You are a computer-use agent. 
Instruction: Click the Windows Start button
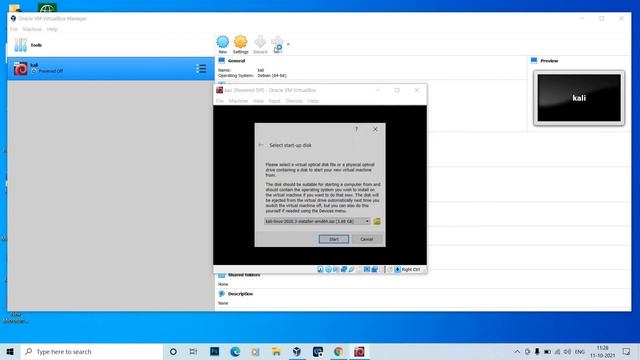click(10, 351)
